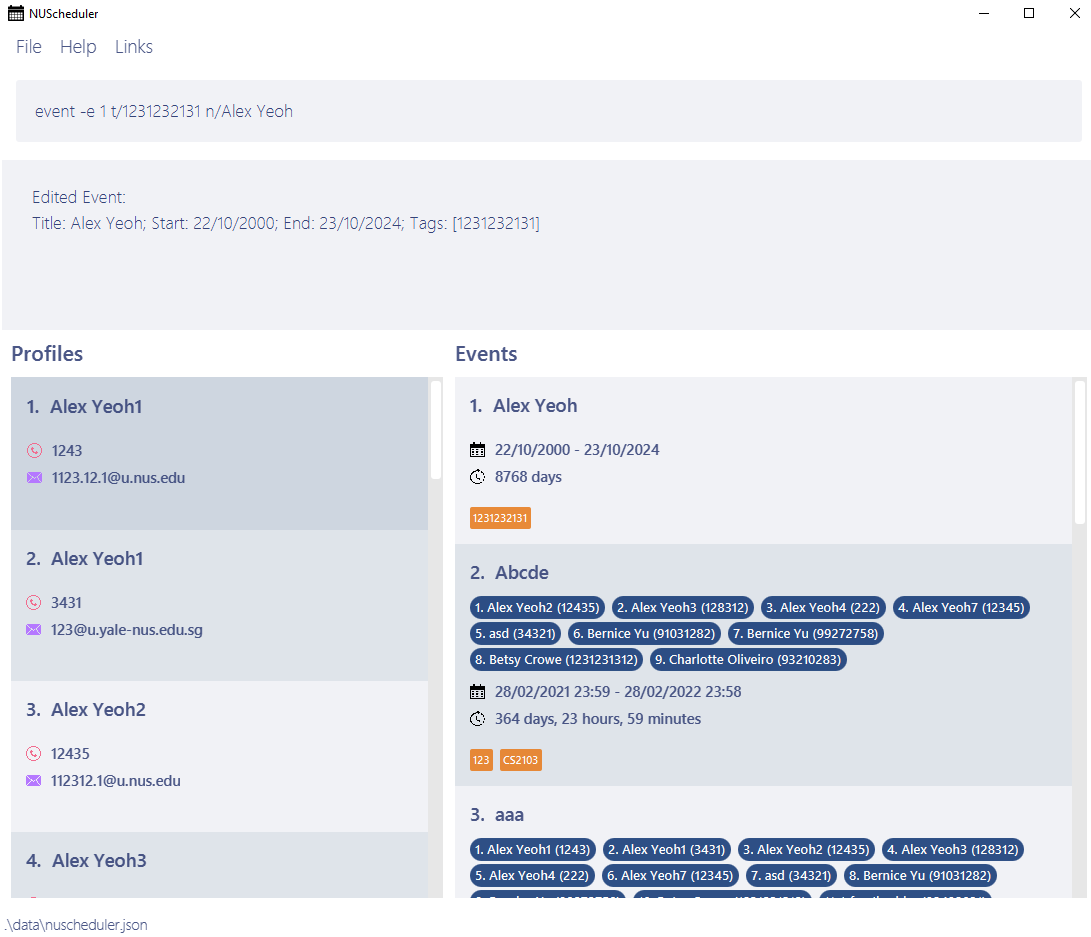The width and height of the screenshot is (1091, 937).
Task: Click the Profiles panel heading
Action: point(47,354)
